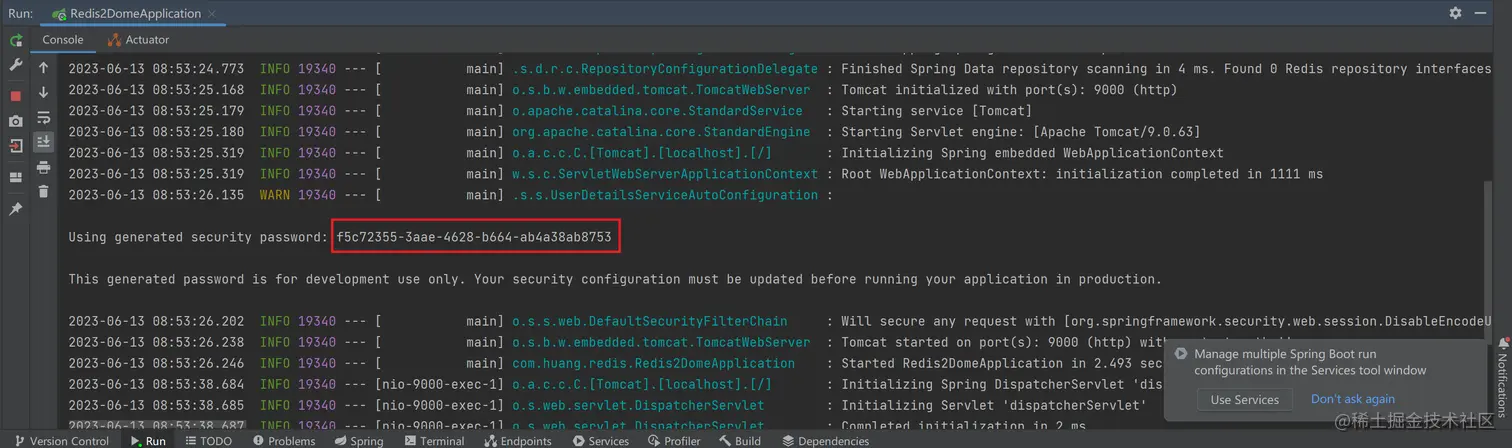Image resolution: width=1512 pixels, height=448 pixels.
Task: Pin the Run tab with the pin icon
Action: (x=16, y=209)
